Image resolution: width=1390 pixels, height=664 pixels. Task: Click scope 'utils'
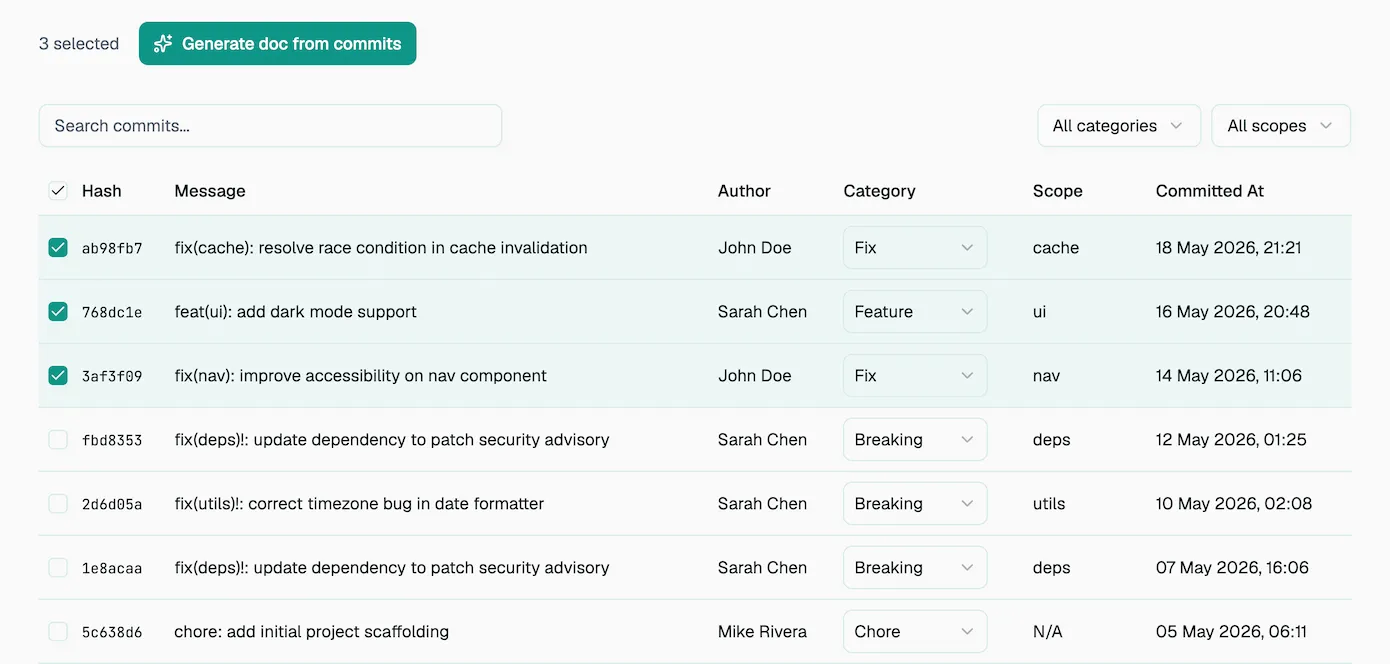1049,504
